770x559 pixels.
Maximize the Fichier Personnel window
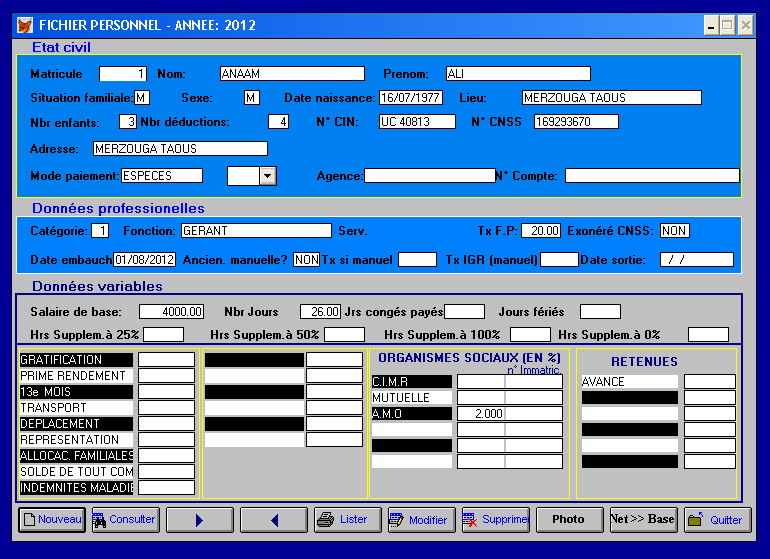click(x=728, y=25)
